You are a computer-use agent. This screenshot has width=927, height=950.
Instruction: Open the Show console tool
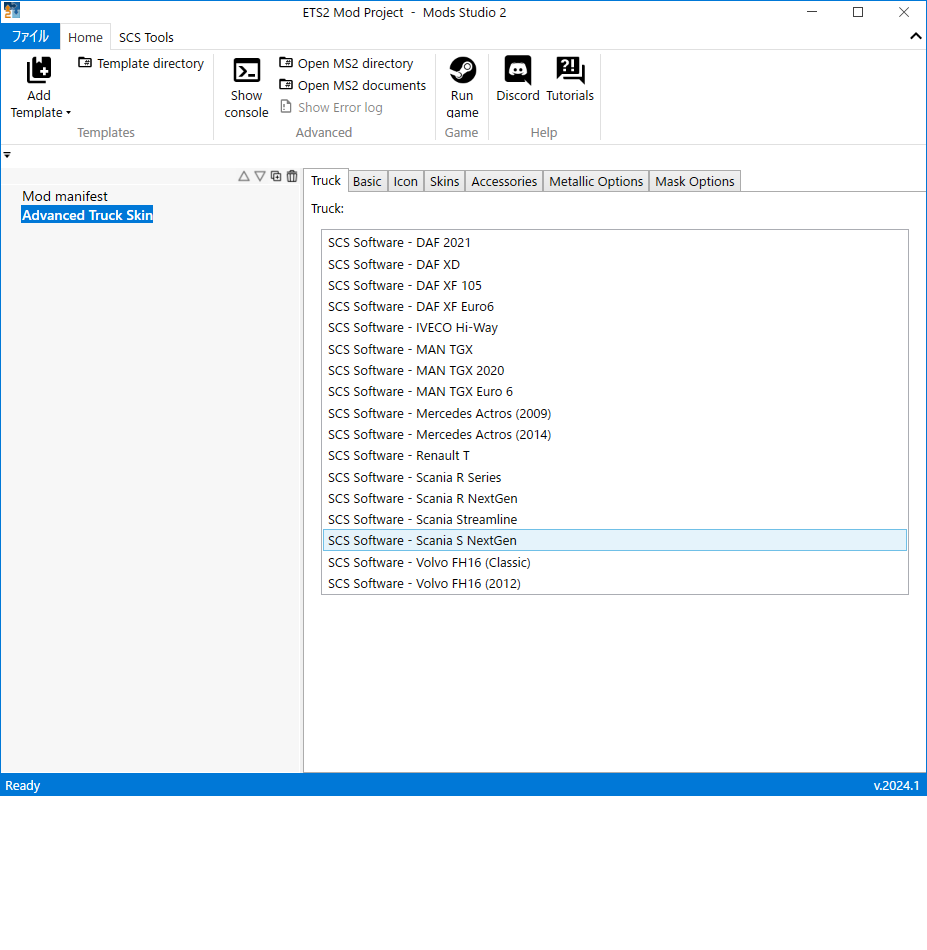pos(246,72)
